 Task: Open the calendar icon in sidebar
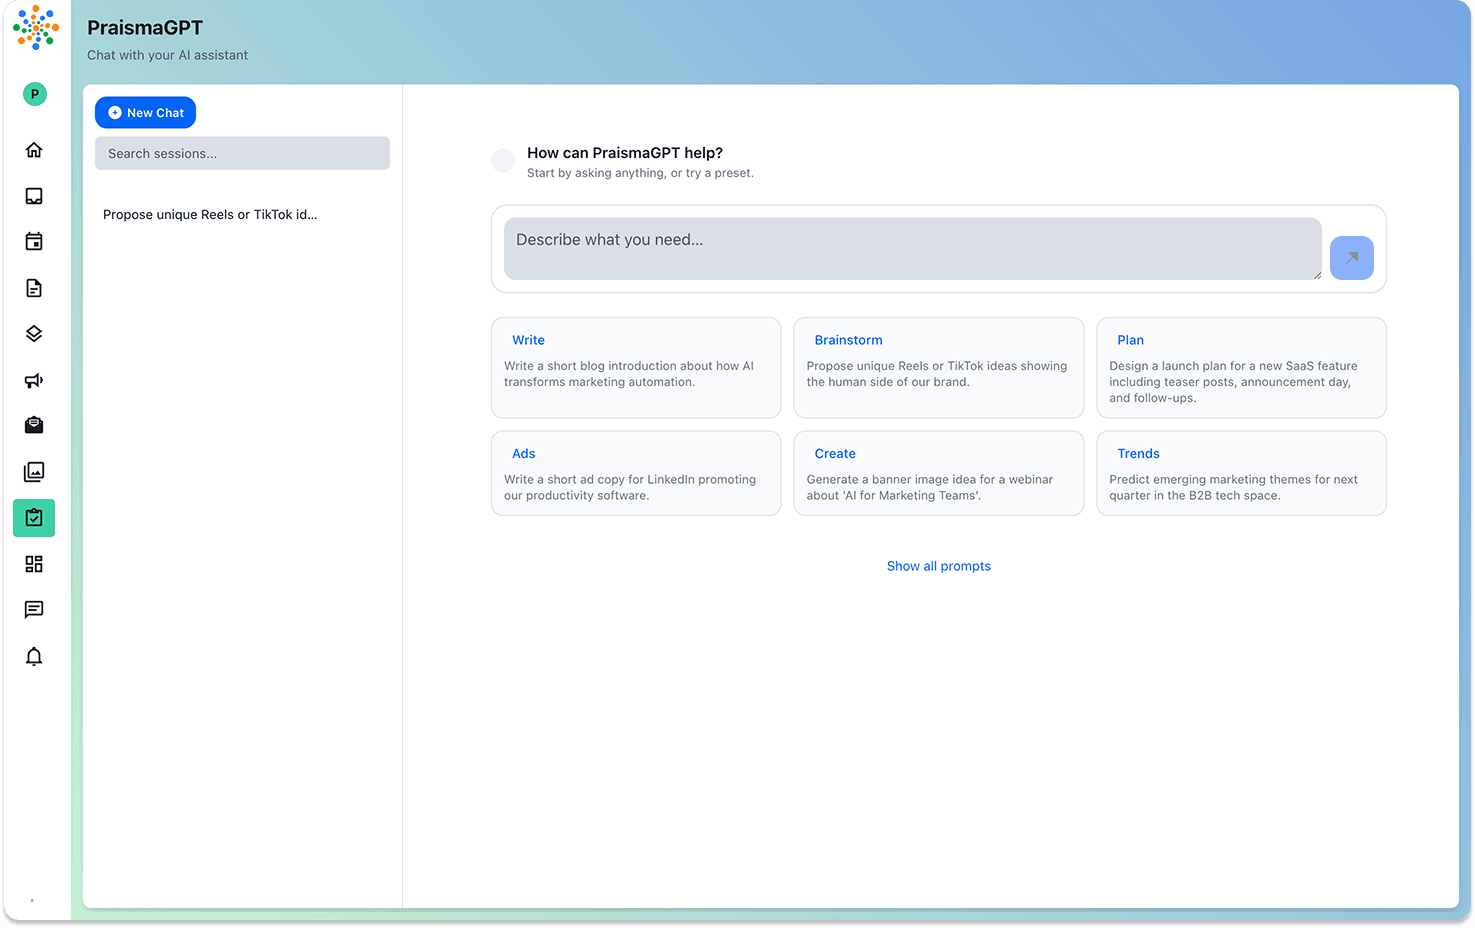pyautogui.click(x=34, y=242)
